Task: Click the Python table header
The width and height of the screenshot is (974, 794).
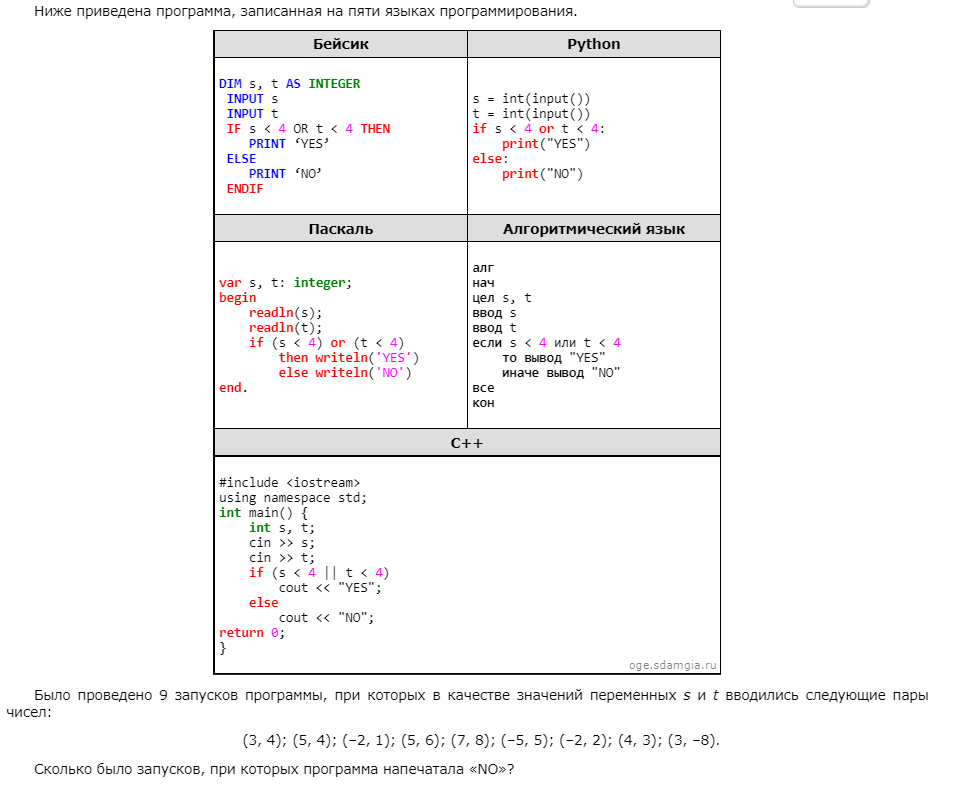Action: pyautogui.click(x=593, y=44)
